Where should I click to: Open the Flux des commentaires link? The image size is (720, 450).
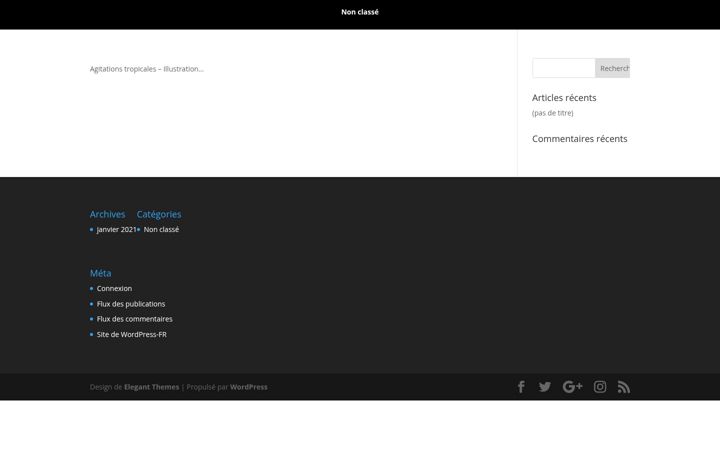135,319
